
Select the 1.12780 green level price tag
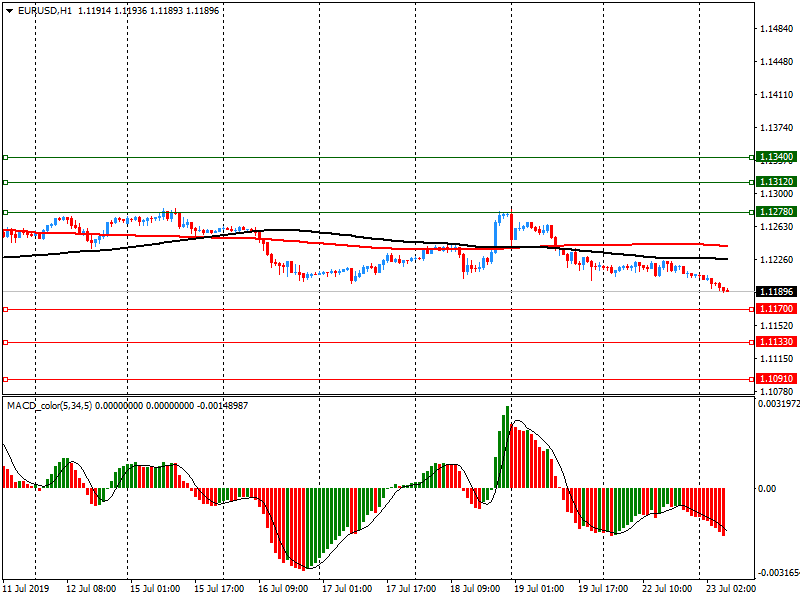pos(777,212)
